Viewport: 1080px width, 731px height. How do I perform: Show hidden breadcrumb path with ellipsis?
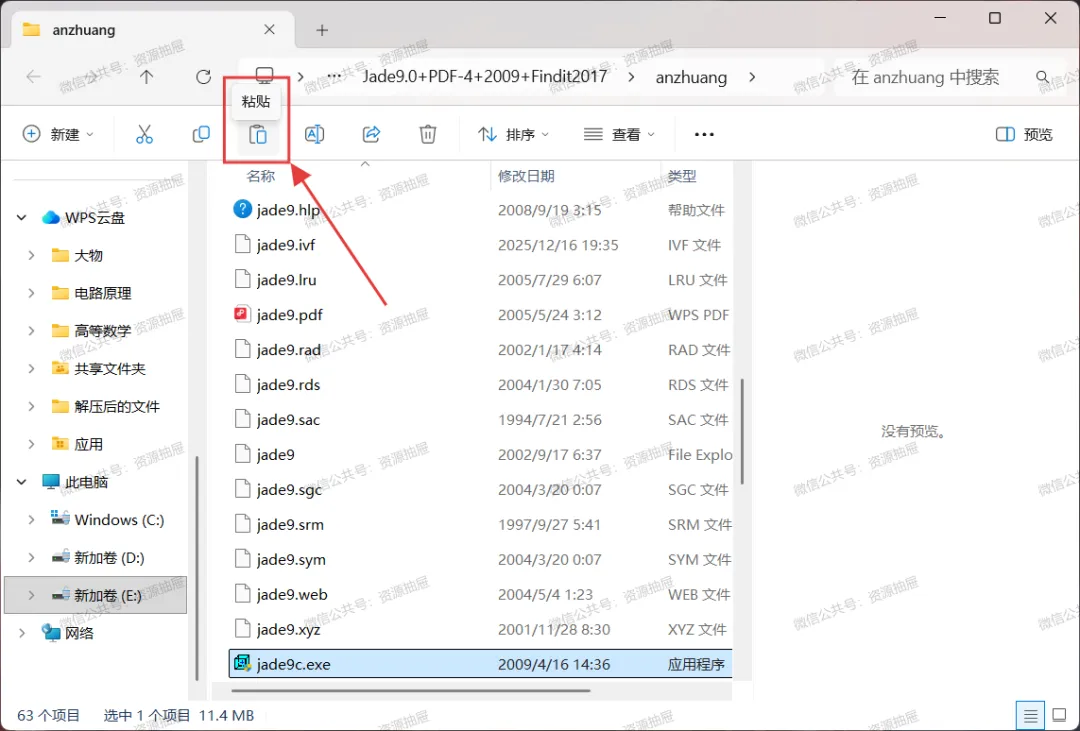334,76
